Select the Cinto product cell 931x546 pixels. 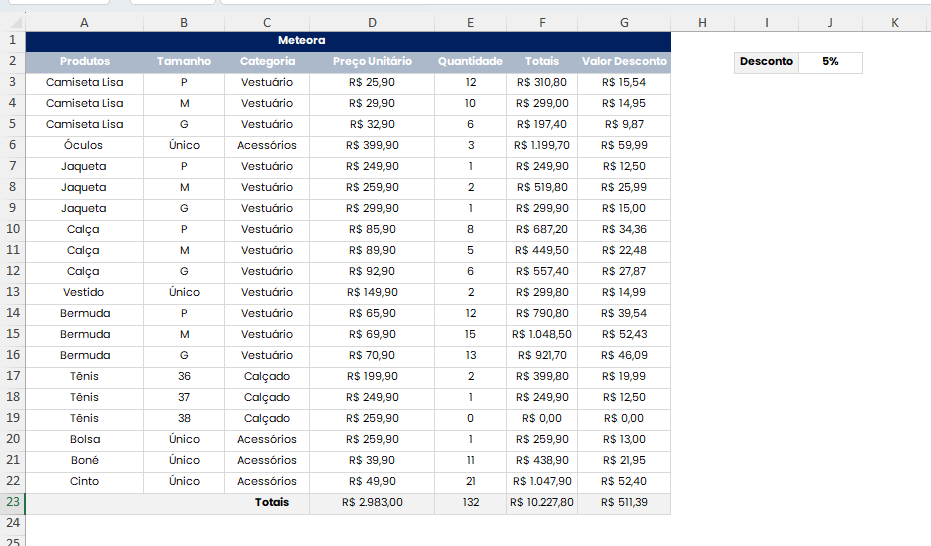[84, 481]
